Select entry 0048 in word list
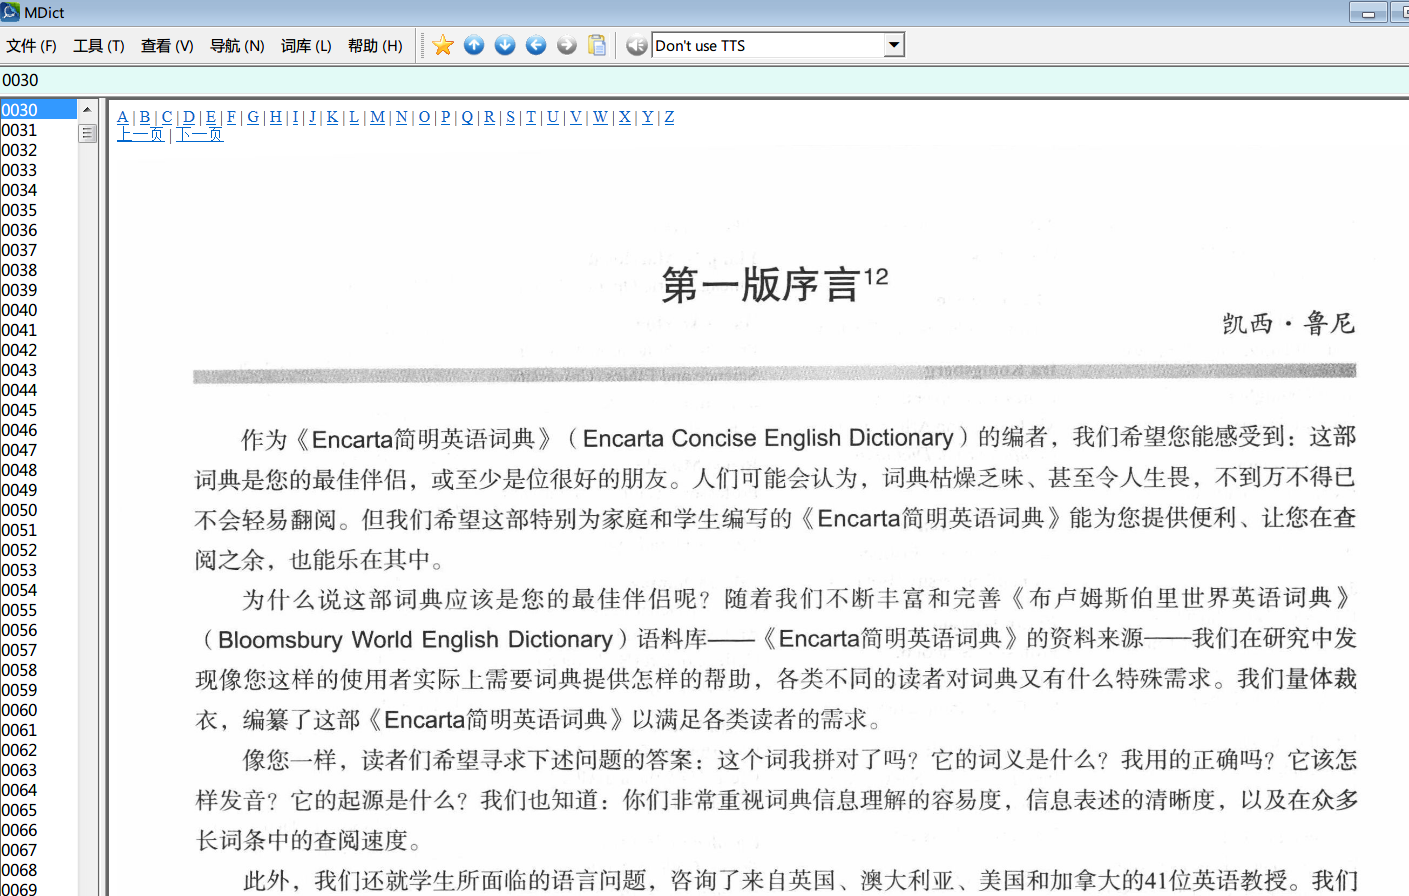Screen dimensions: 1409x896 click(x=38, y=470)
